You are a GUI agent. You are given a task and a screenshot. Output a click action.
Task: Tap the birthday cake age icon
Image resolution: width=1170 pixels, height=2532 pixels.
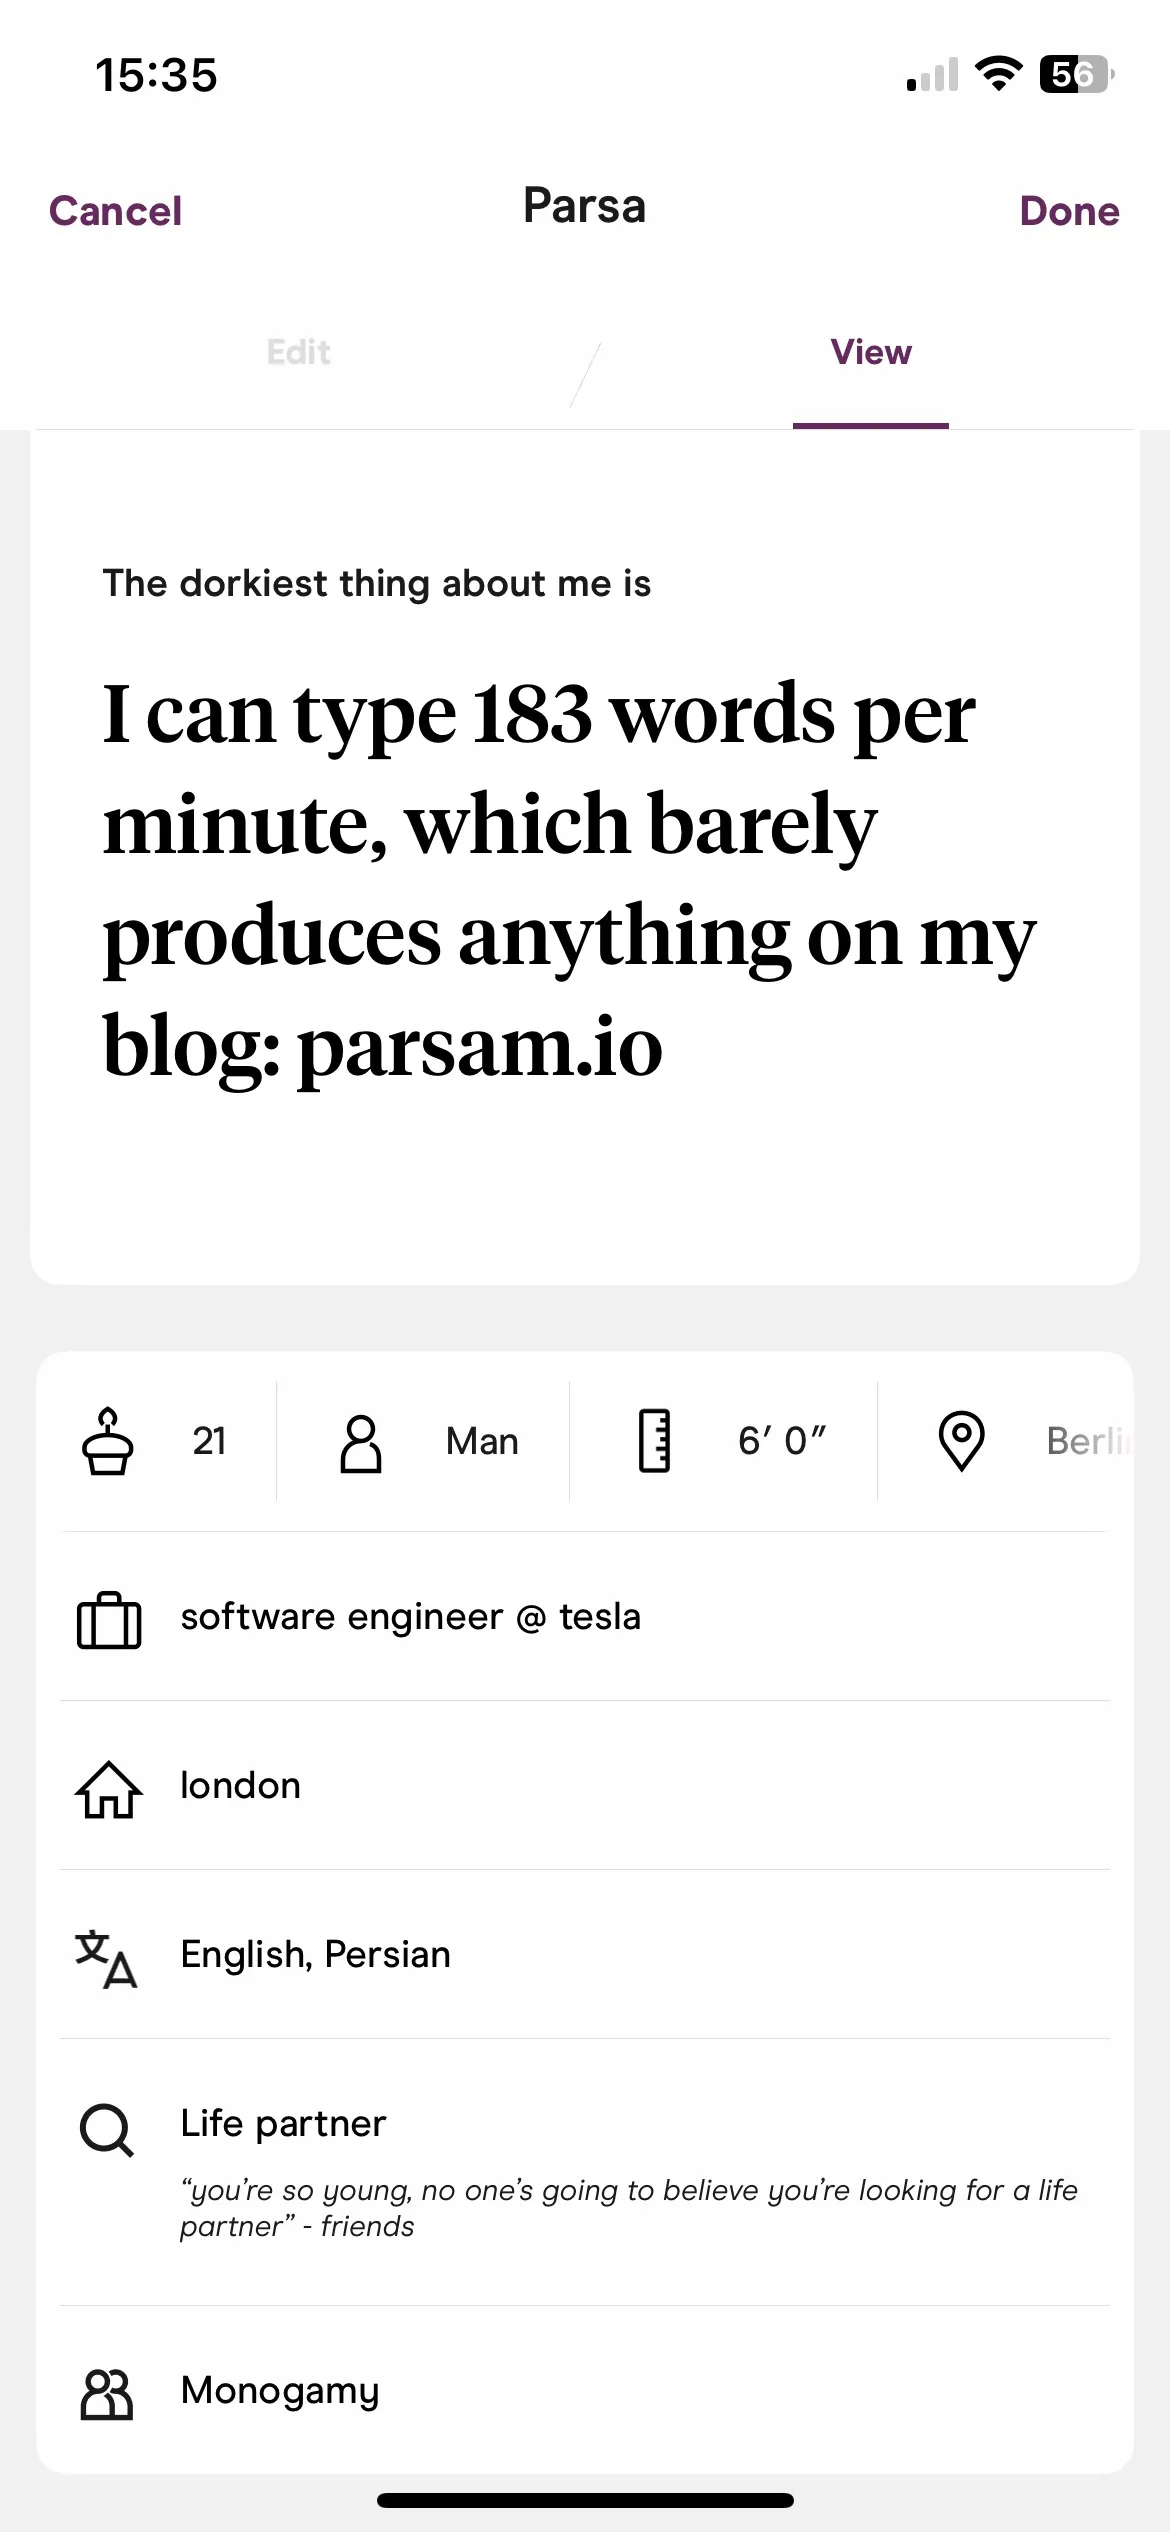coord(107,1441)
